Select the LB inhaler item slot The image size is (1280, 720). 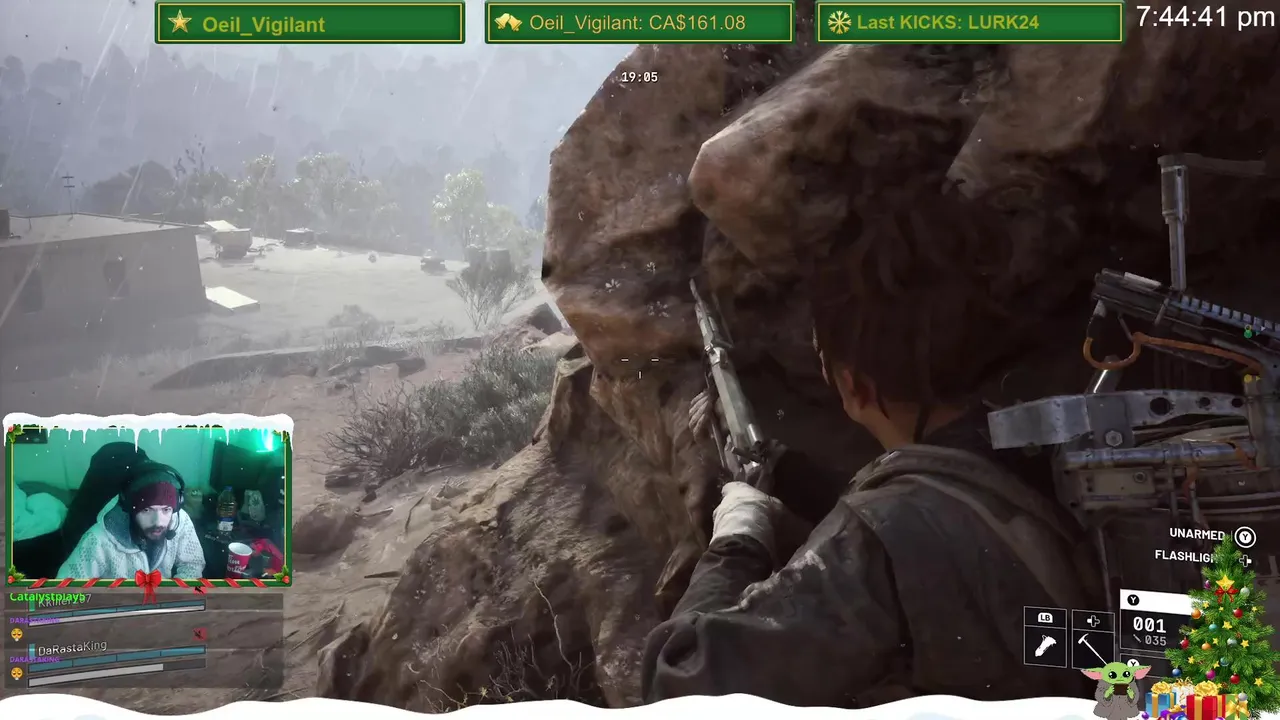pos(1045,636)
